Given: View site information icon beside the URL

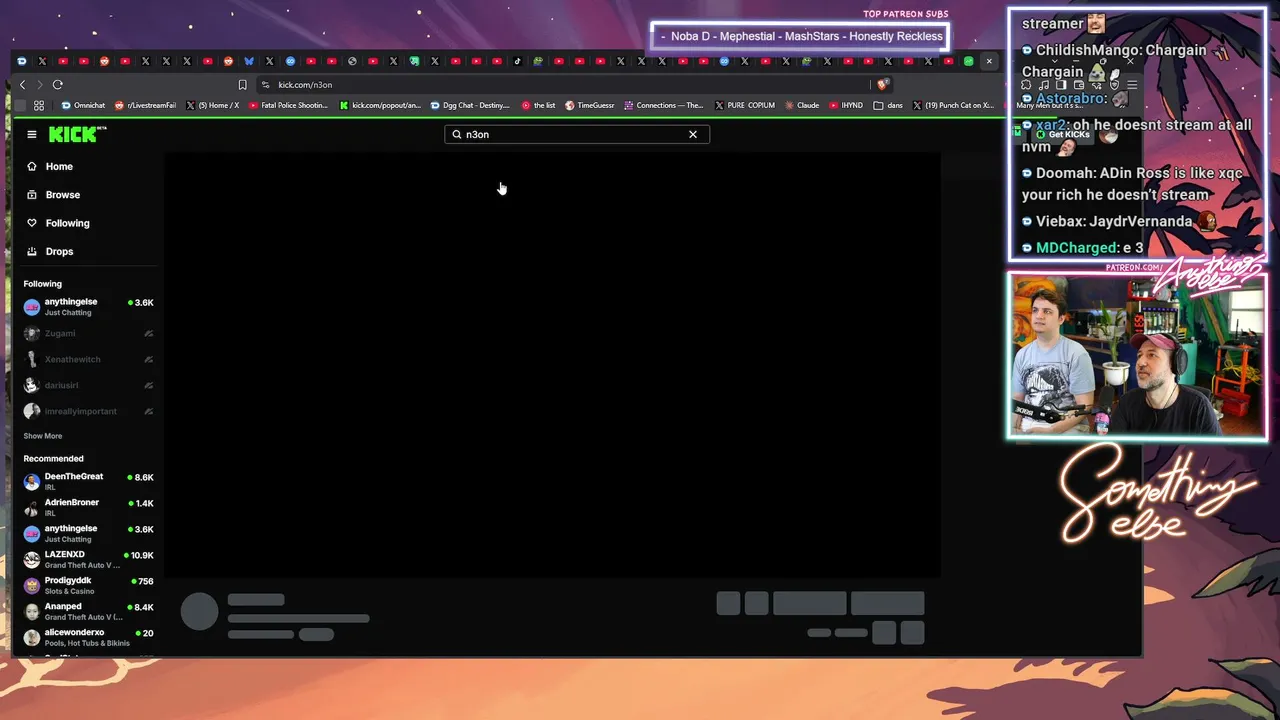Looking at the screenshot, I should [x=265, y=85].
